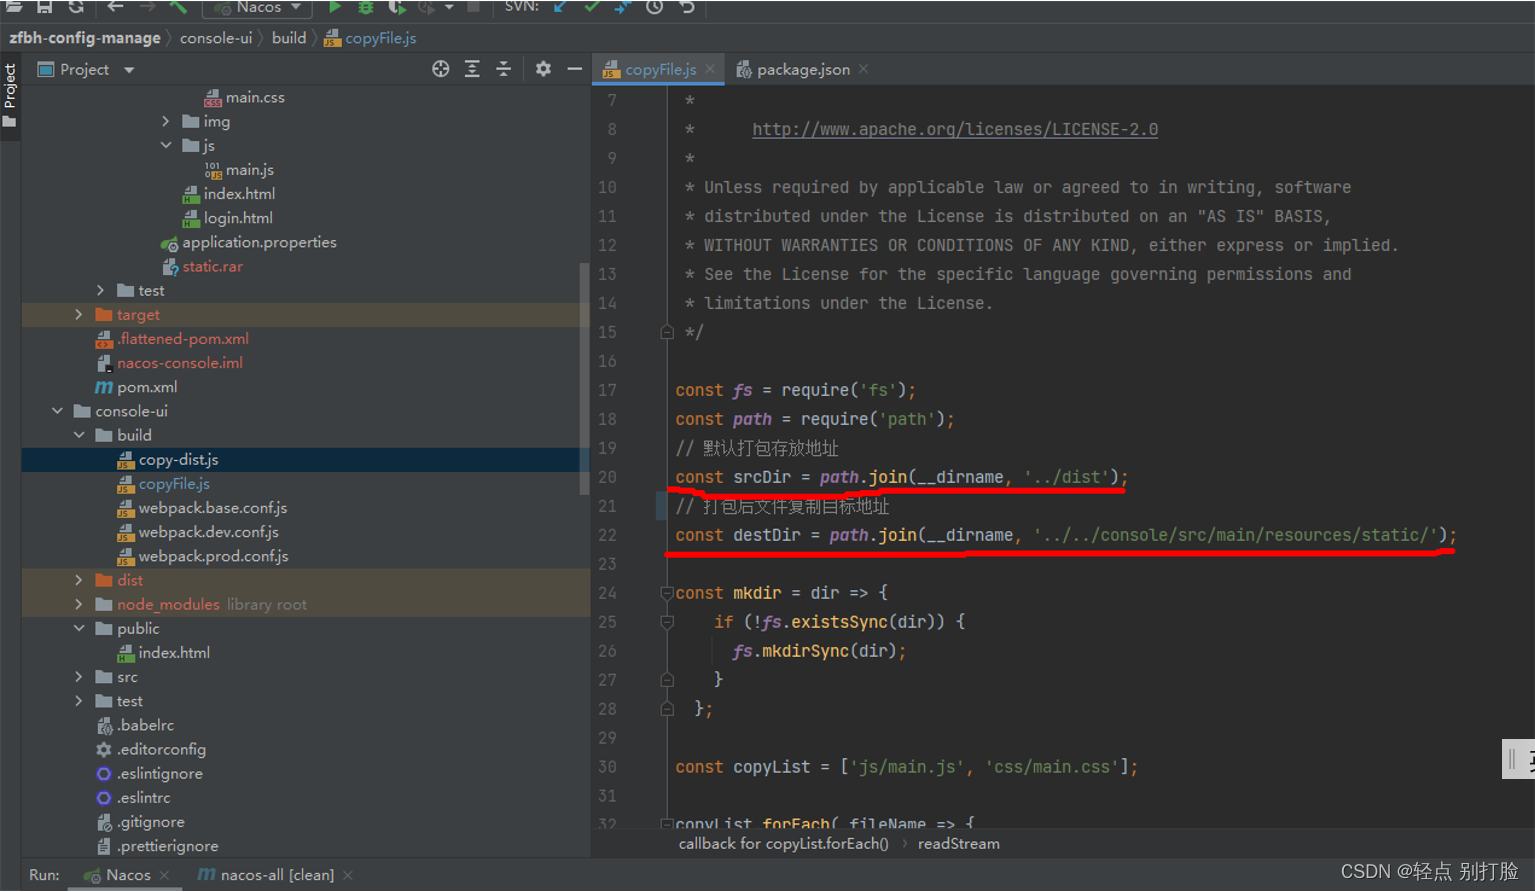1535x892 pixels.
Task: Toggle folding marker at line 15 comment end
Action: coord(667,332)
